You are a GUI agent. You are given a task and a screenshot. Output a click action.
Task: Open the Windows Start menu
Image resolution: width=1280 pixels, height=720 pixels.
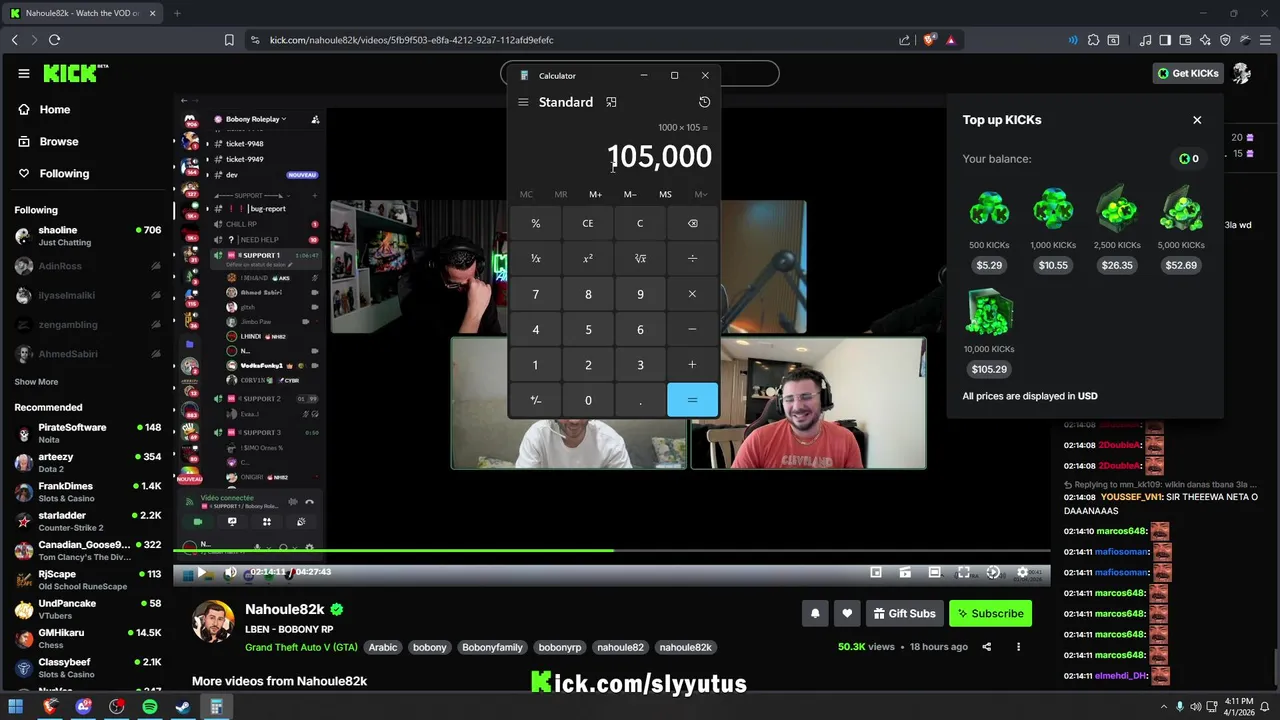(x=15, y=707)
